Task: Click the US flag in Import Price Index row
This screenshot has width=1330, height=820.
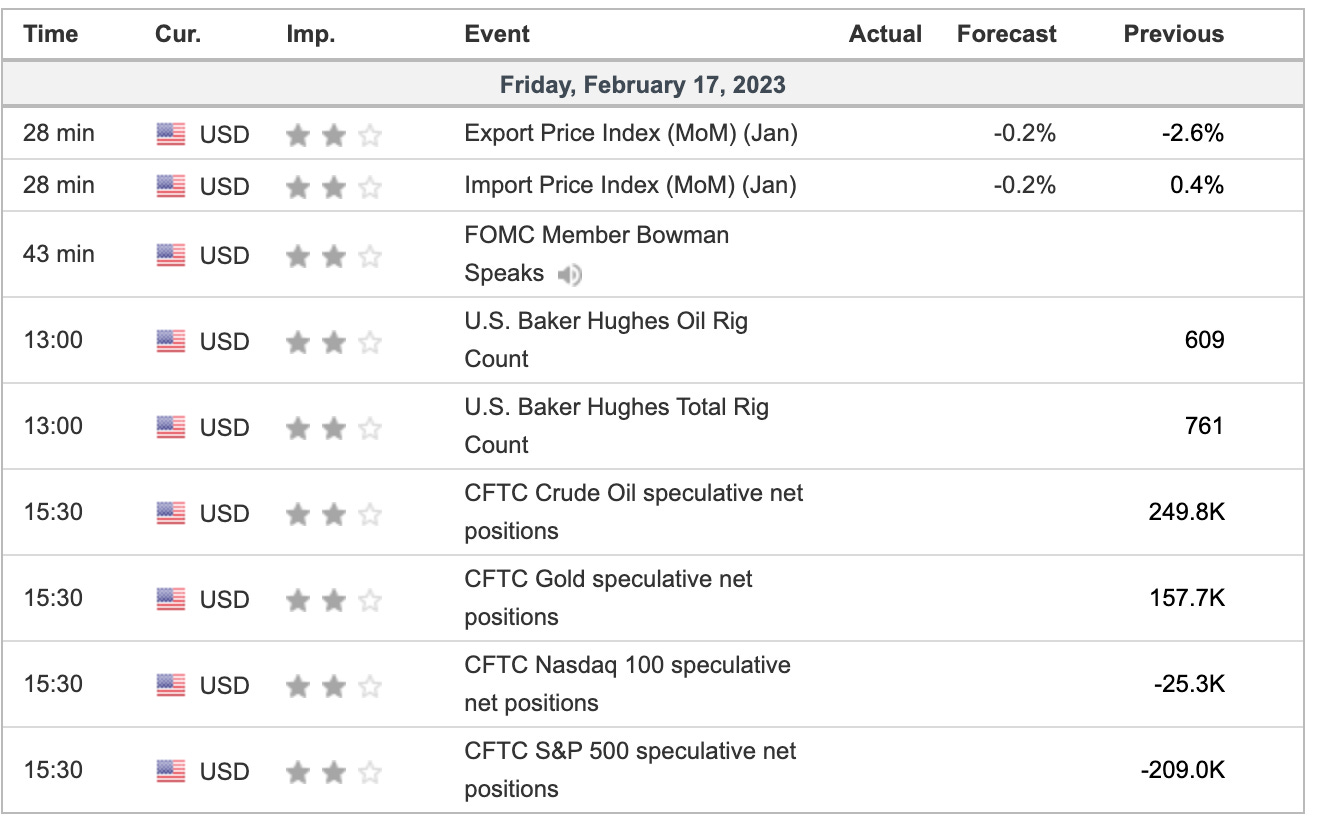Action: point(171,186)
